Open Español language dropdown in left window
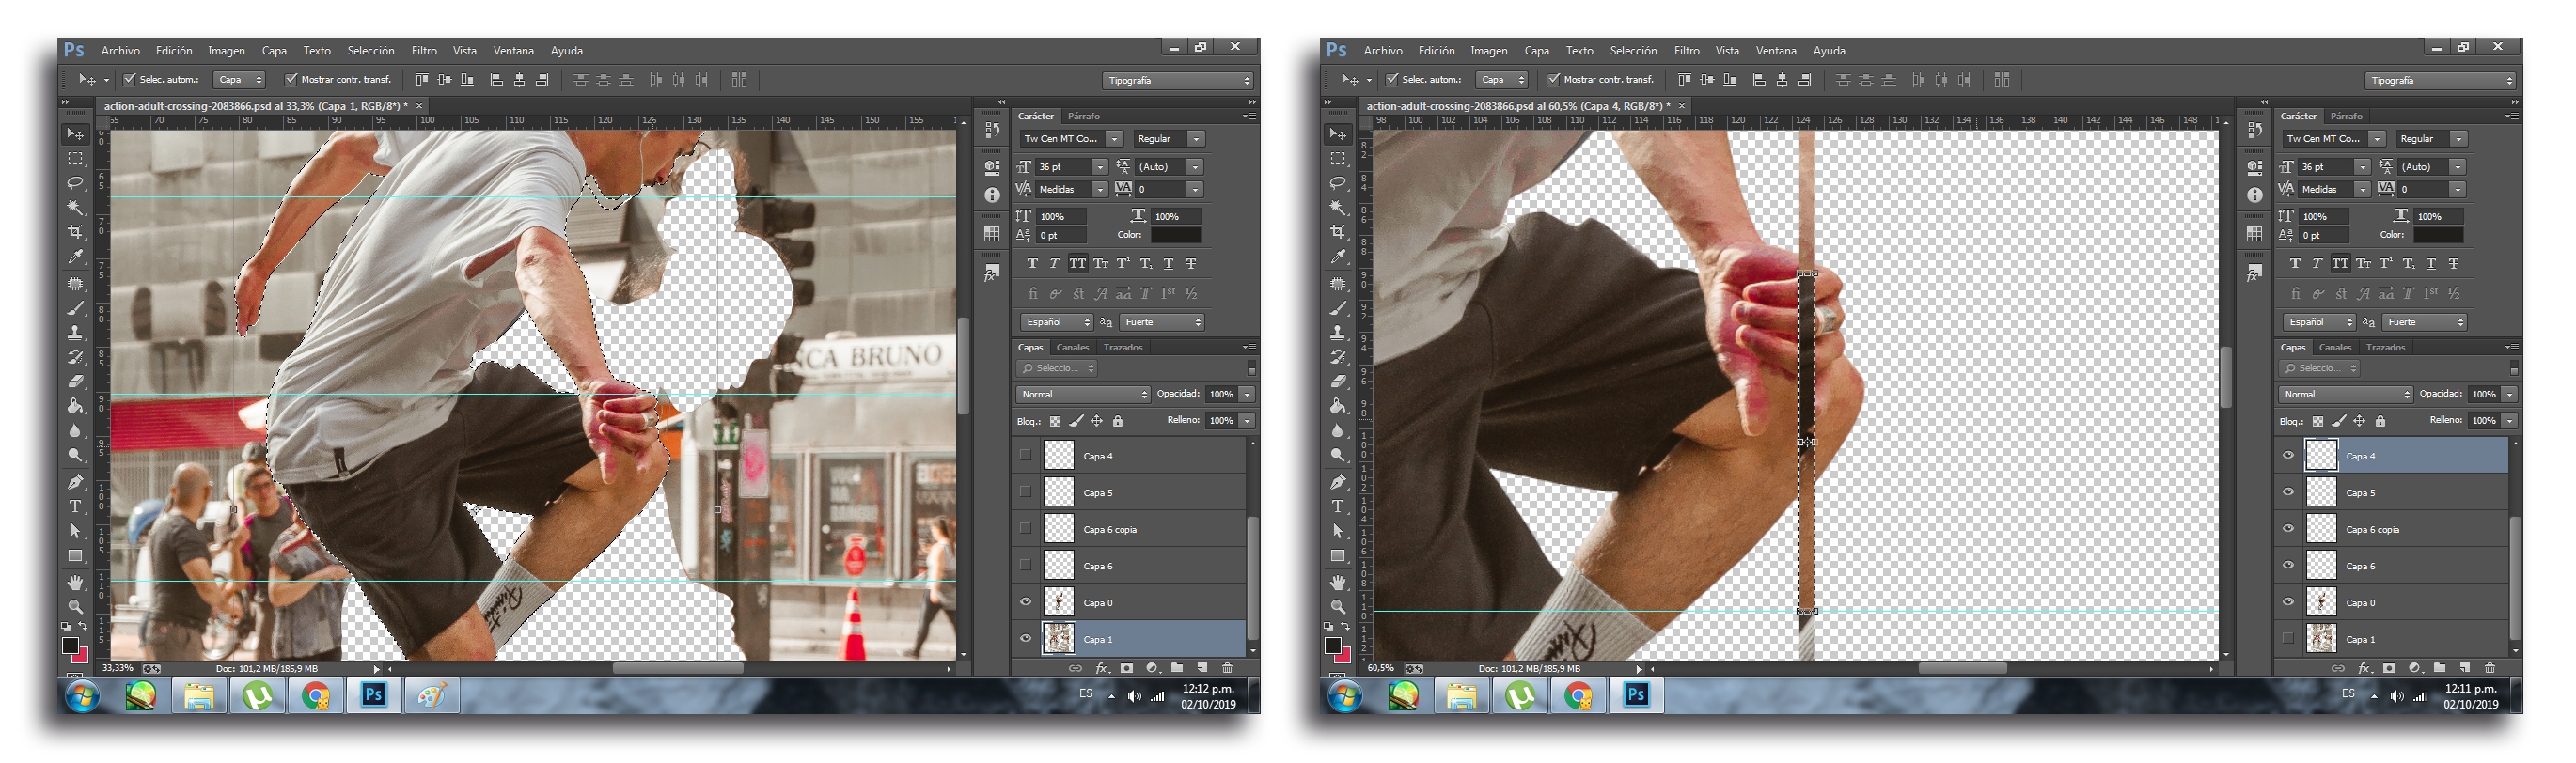The width and height of the screenshot is (2576, 763). coord(1057,322)
